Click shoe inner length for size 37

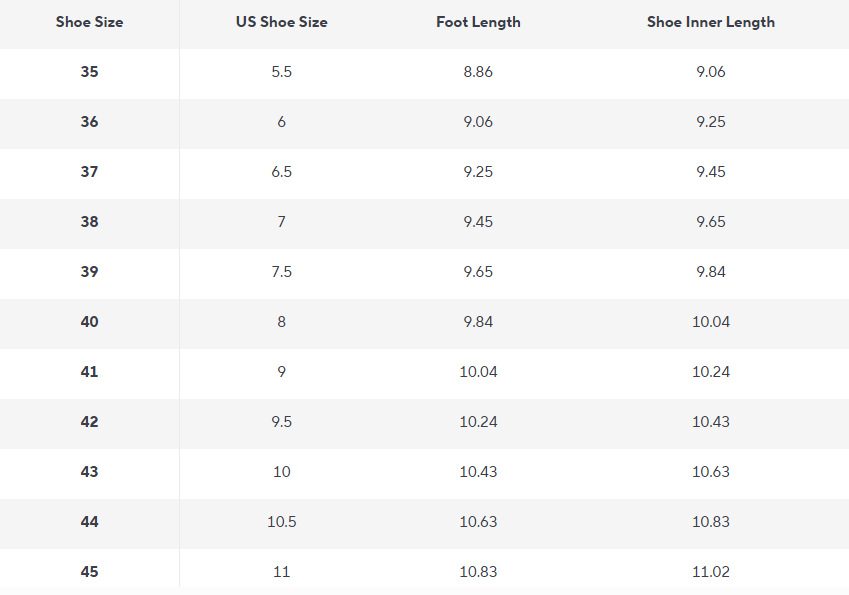point(710,172)
